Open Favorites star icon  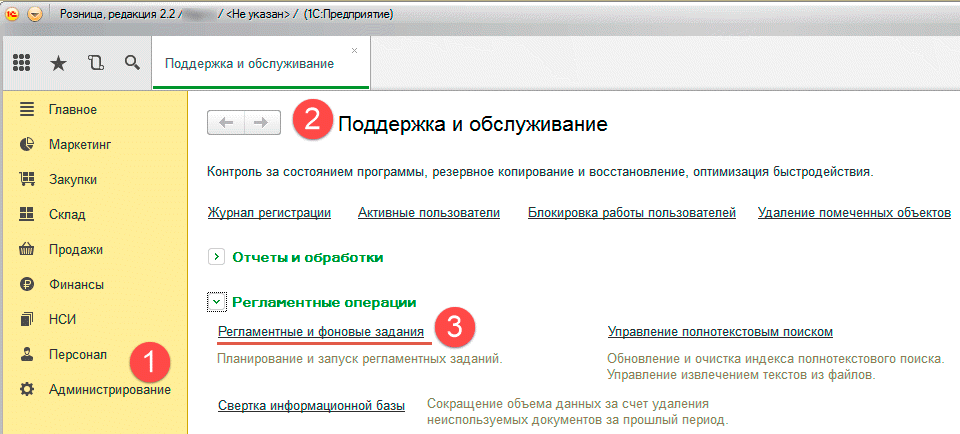58,63
